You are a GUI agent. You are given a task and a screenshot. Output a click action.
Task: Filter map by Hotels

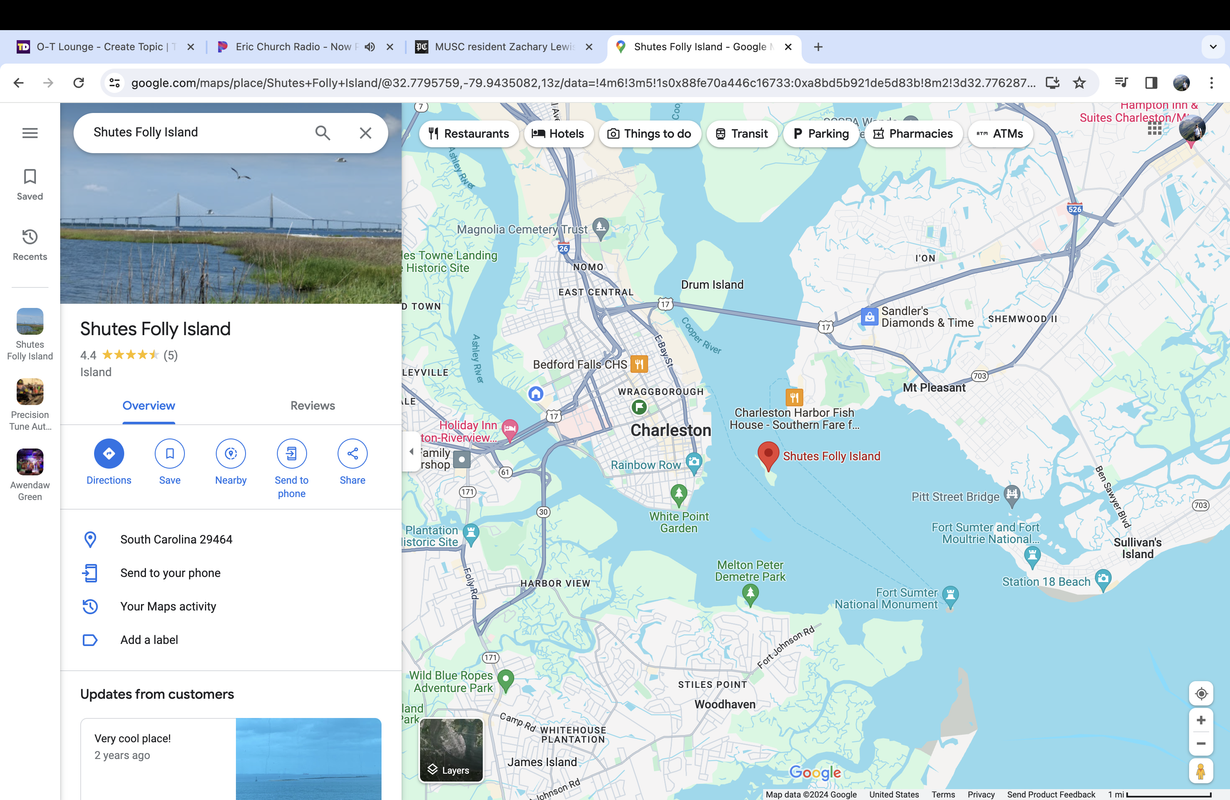(x=558, y=133)
